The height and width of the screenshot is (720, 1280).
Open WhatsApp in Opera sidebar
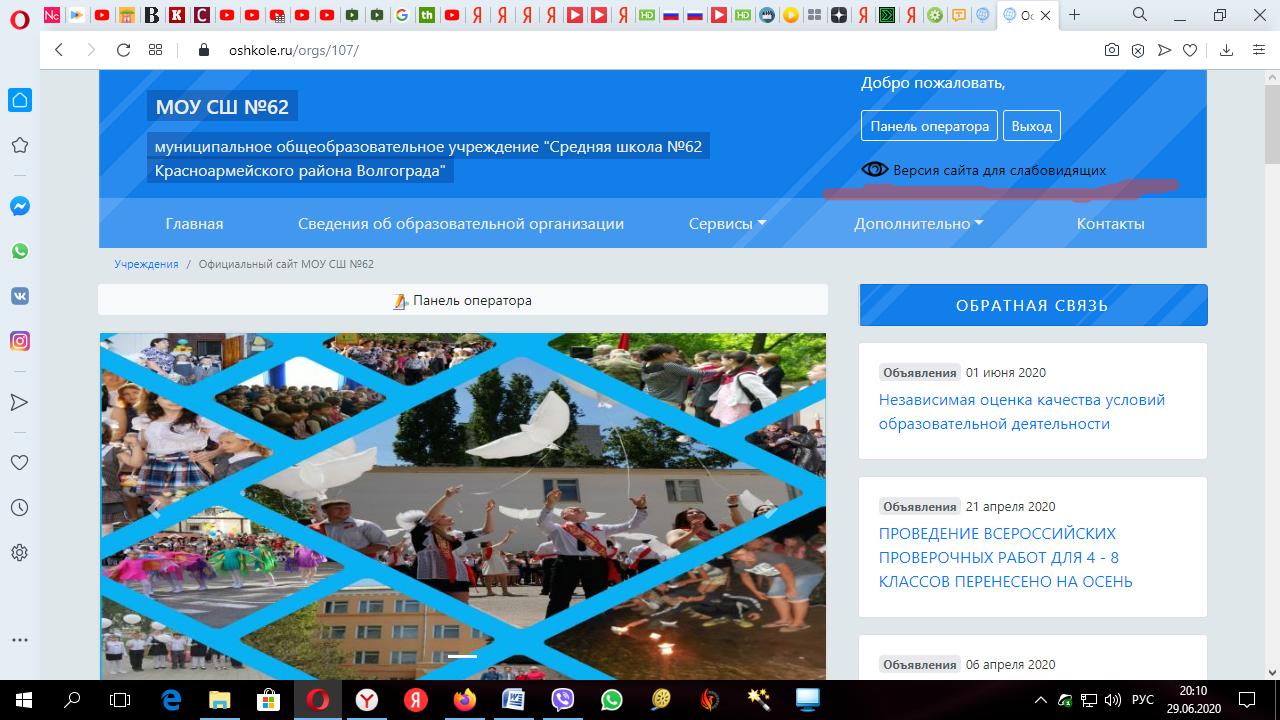click(19, 251)
